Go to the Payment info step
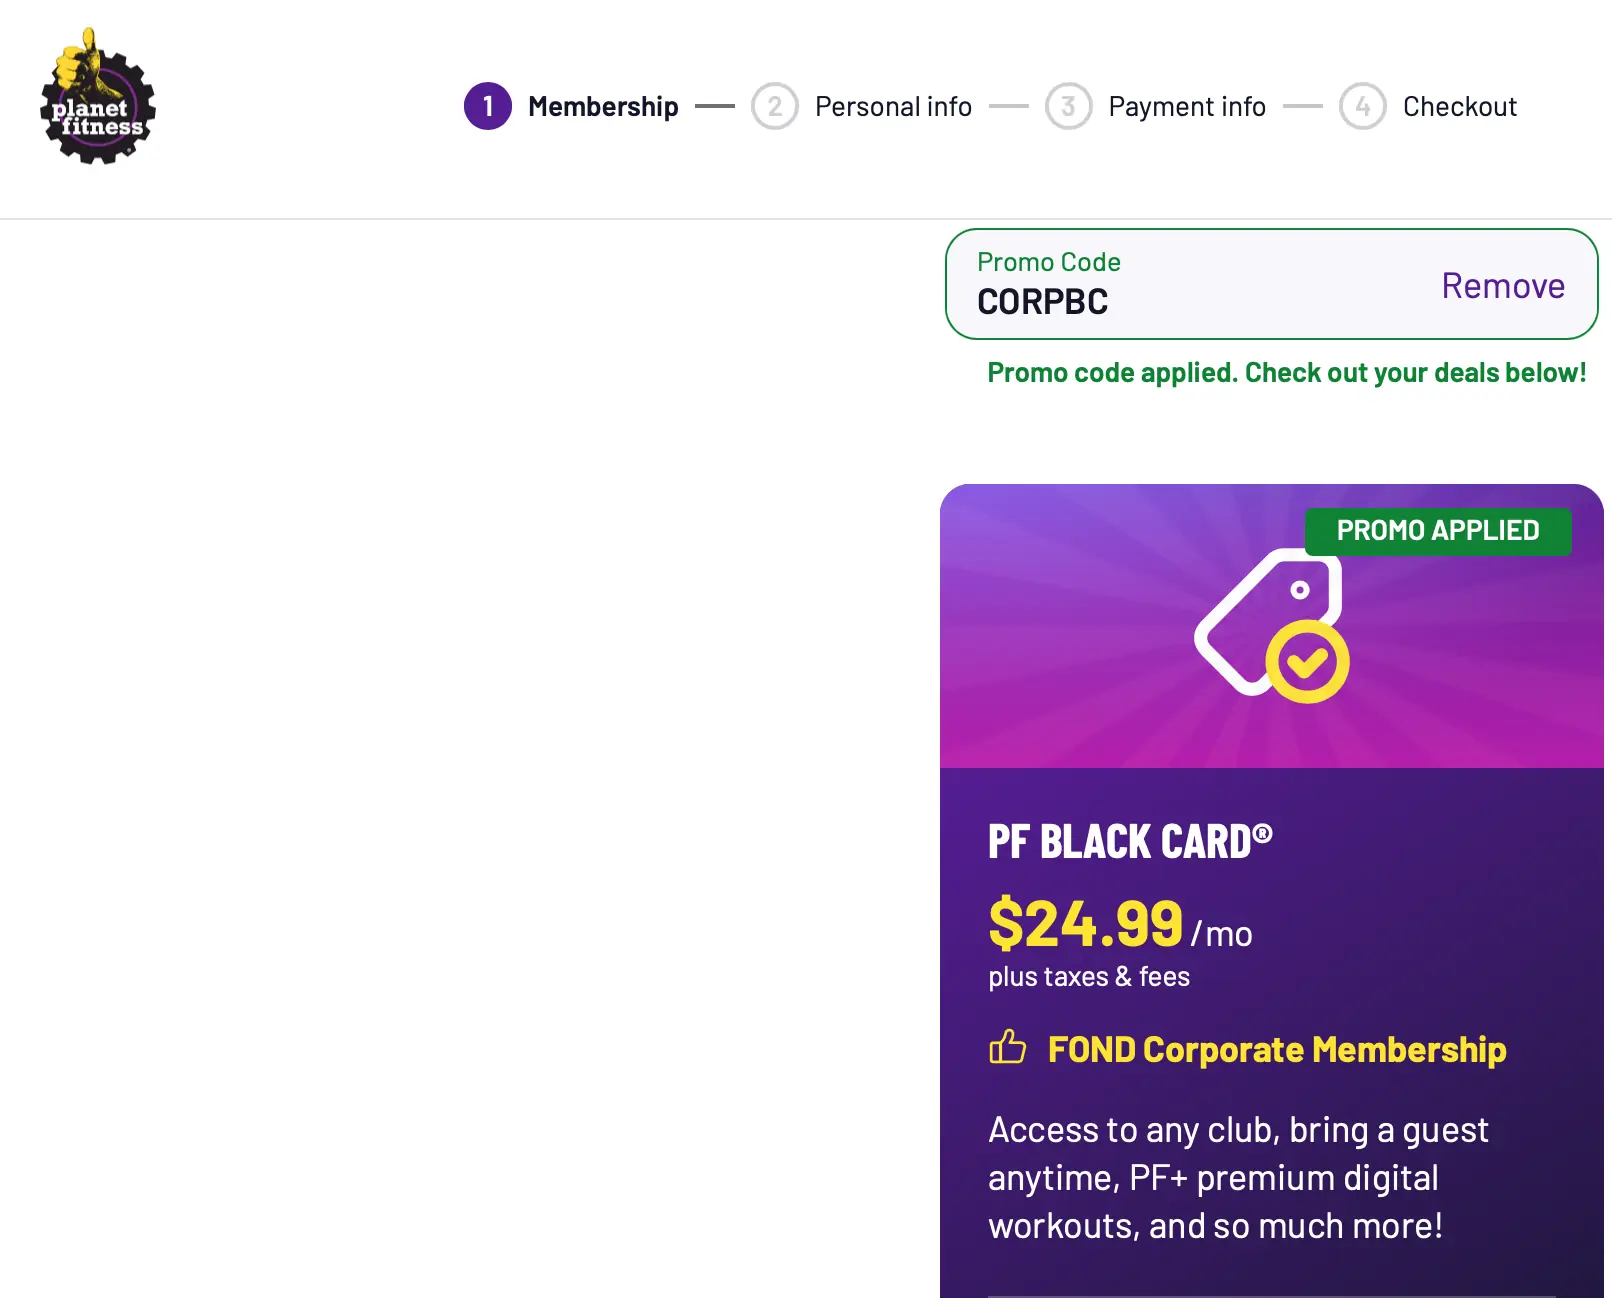1612x1298 pixels. [x=1186, y=106]
